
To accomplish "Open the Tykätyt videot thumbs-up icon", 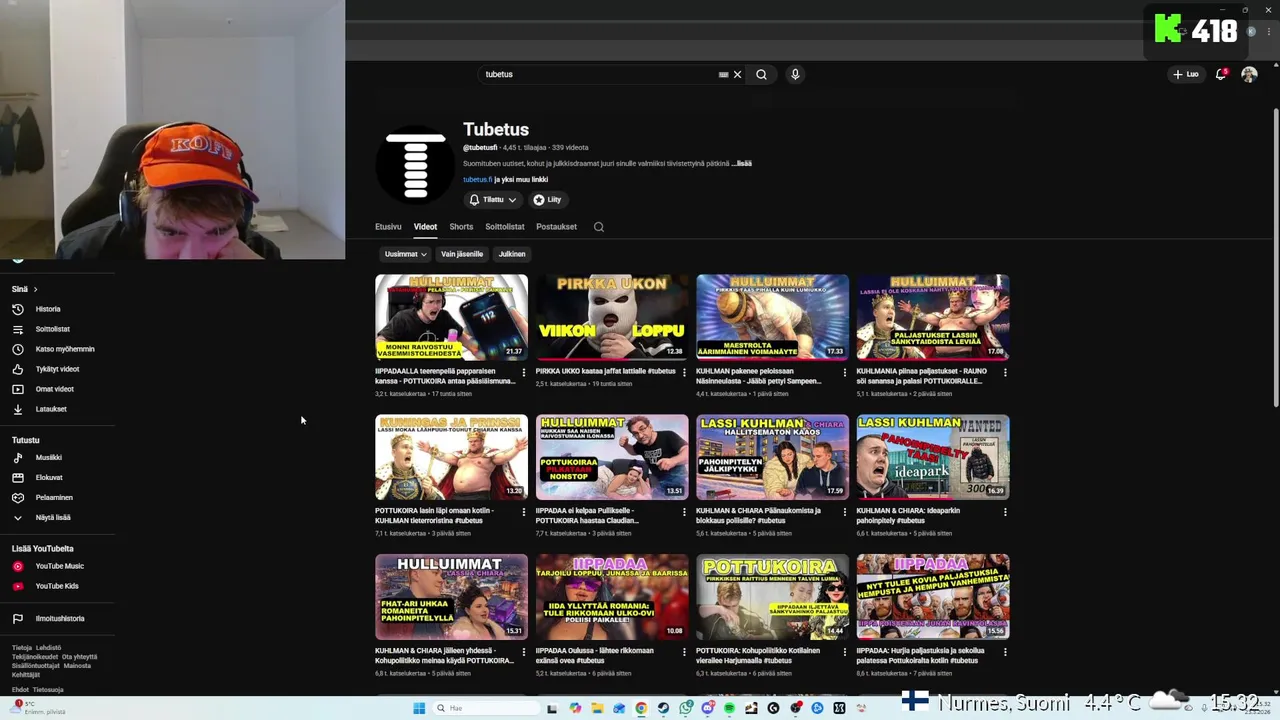I will [17, 369].
